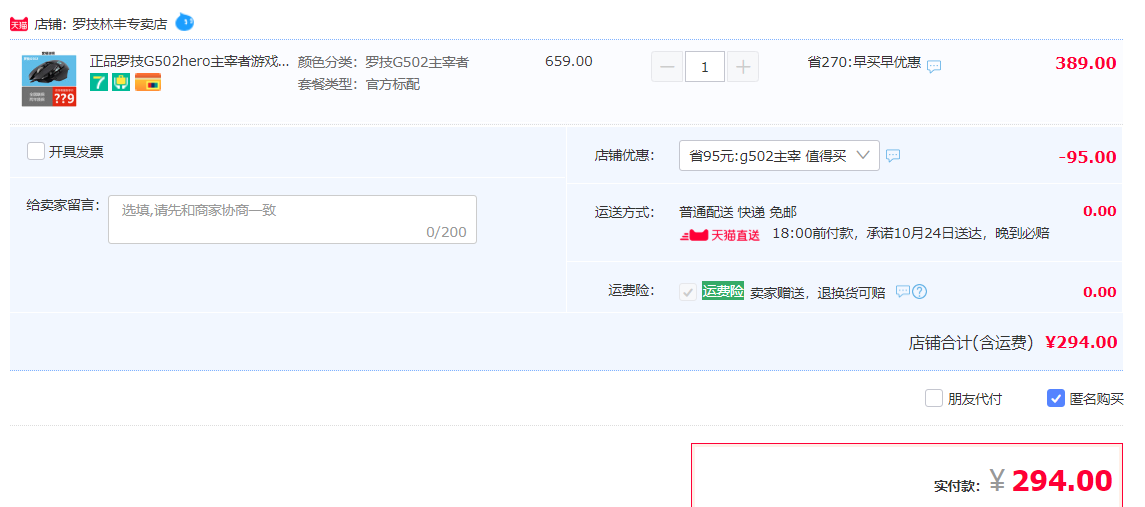
Task: Decrease quantity with the minus button
Action: coord(667,67)
